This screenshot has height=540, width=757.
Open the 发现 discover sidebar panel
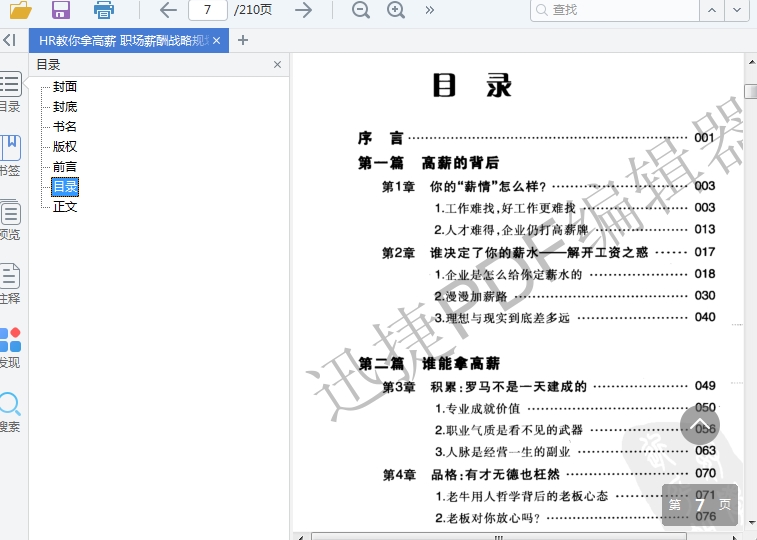point(9,347)
